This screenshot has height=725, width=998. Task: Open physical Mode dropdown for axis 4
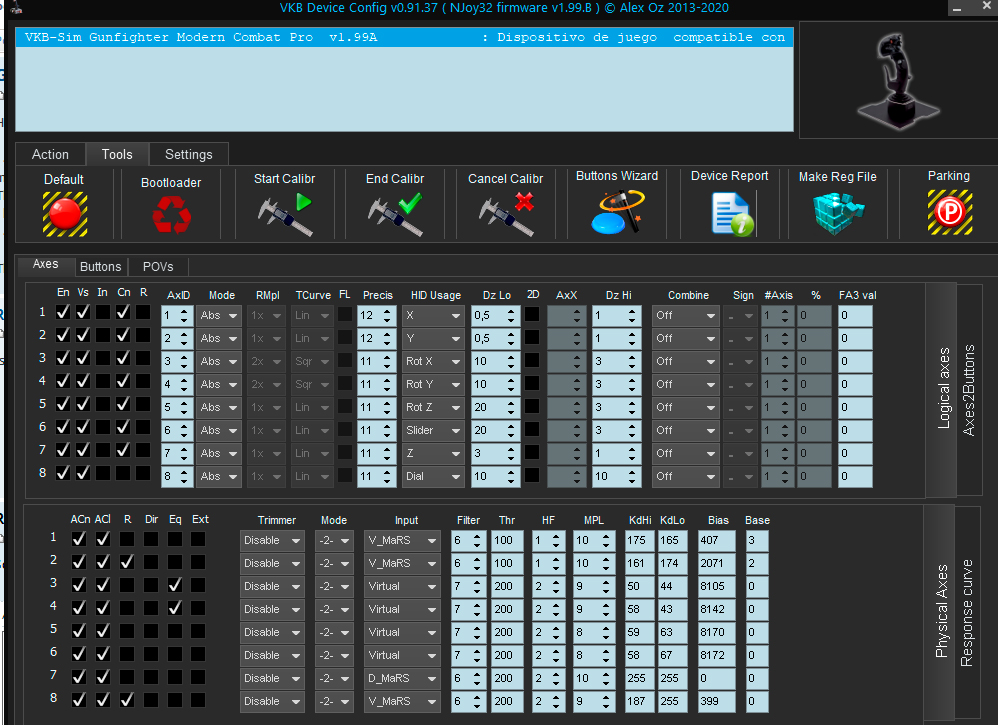tap(334, 609)
